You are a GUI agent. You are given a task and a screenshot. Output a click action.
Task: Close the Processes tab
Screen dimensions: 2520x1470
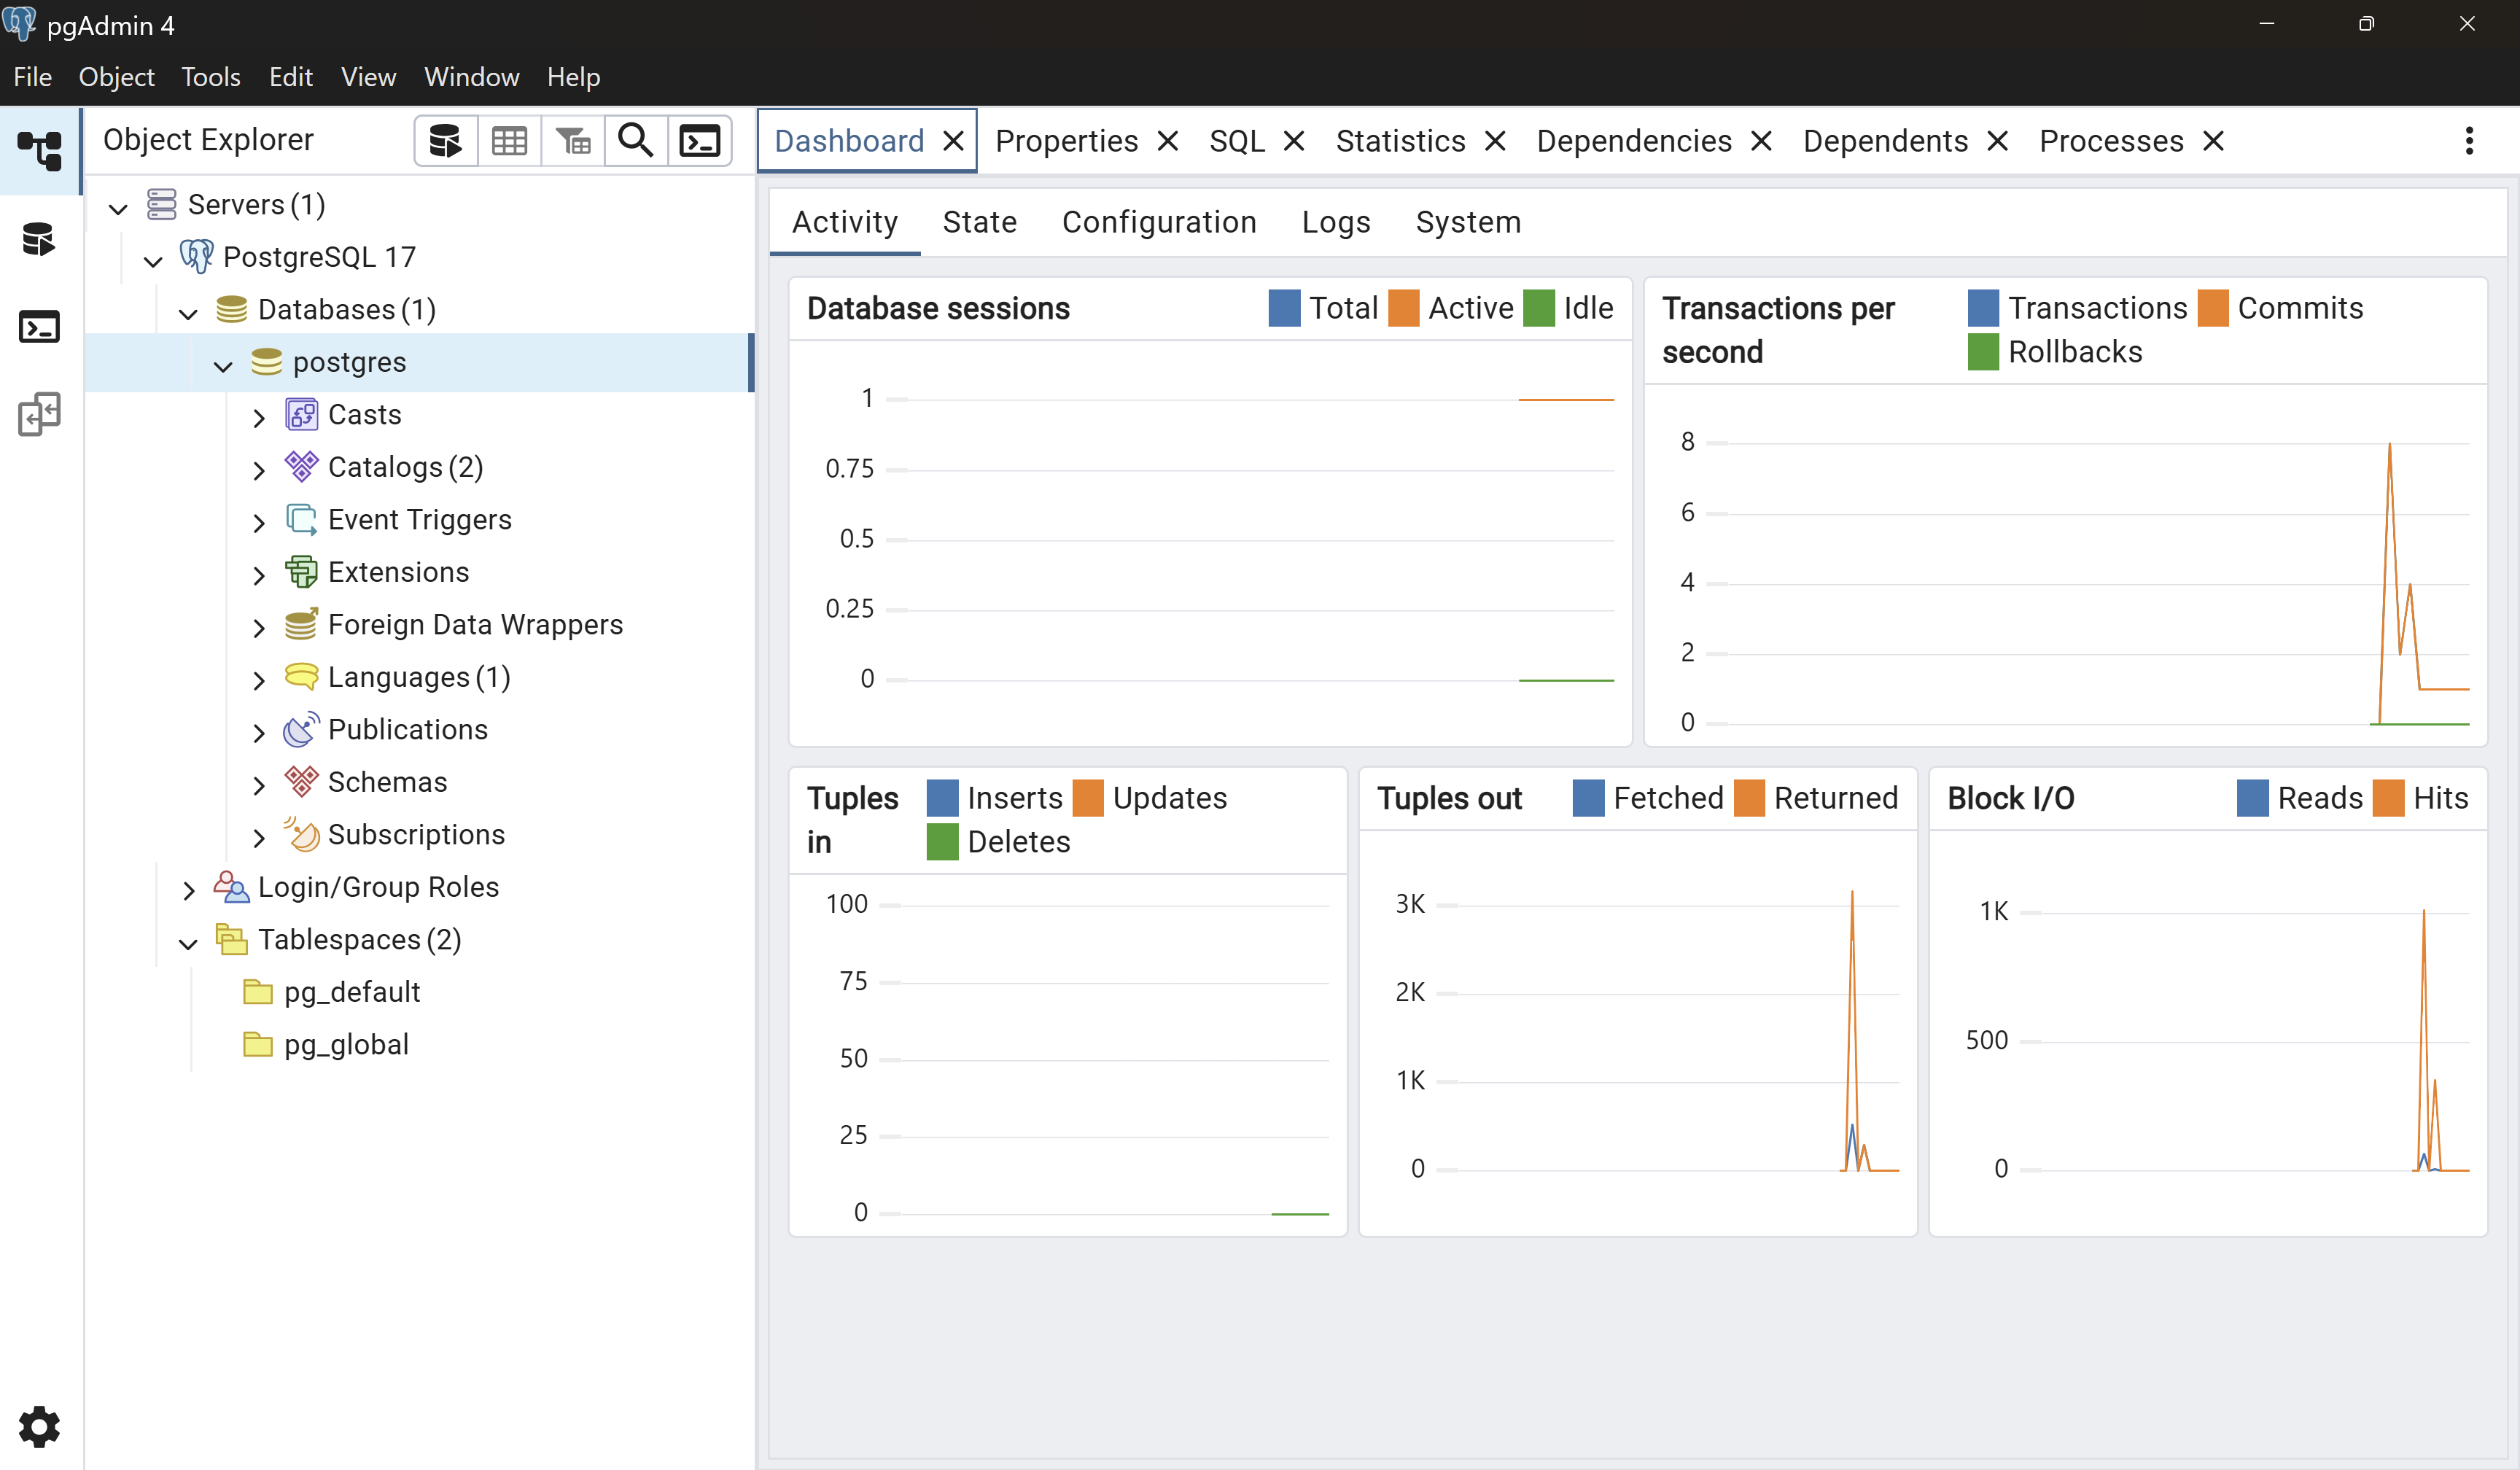click(x=2213, y=141)
